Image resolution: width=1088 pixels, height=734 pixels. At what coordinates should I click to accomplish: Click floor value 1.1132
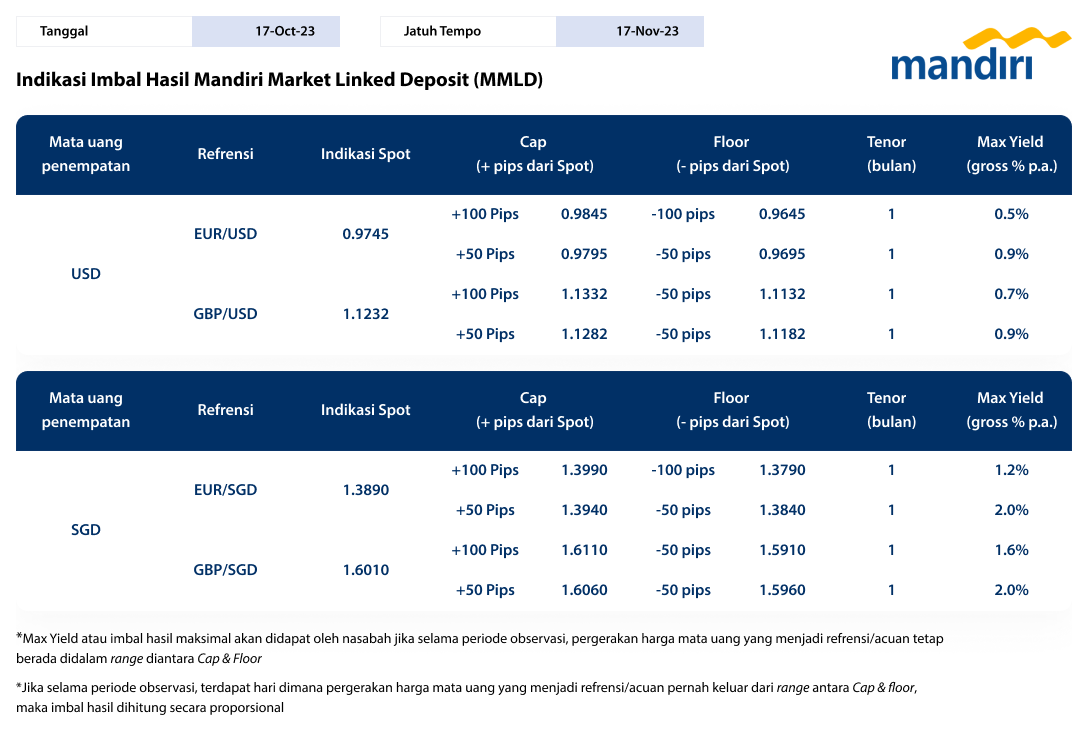[782, 294]
